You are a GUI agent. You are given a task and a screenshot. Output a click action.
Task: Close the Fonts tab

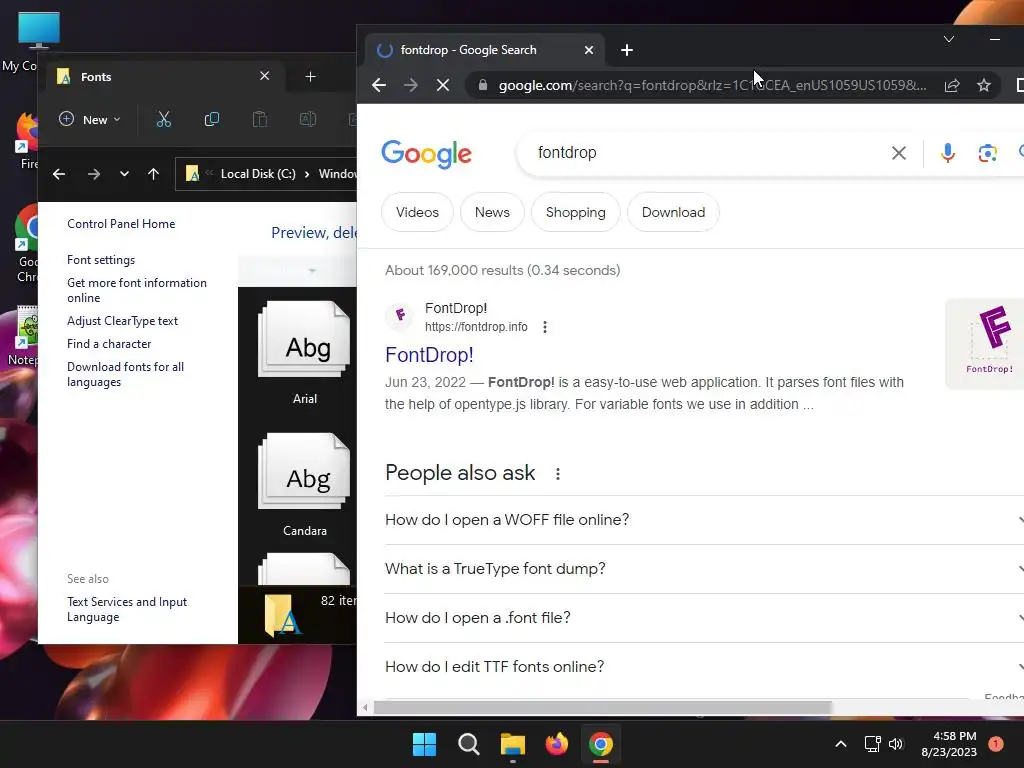pyautogui.click(x=264, y=76)
